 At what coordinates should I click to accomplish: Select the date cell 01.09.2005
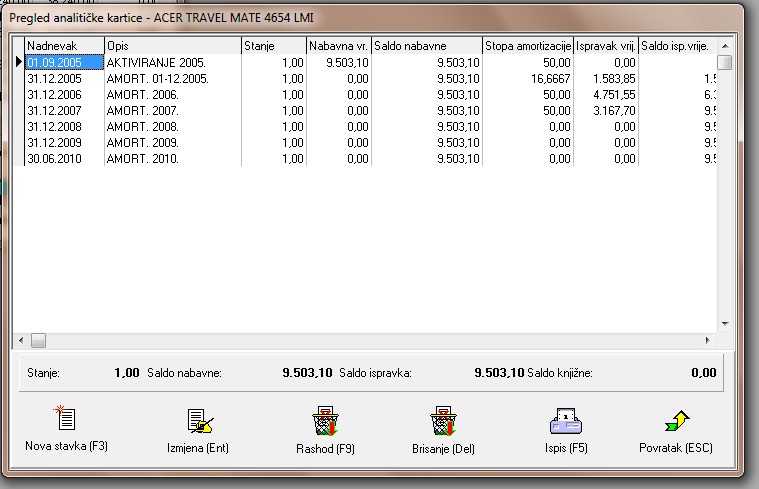[x=64, y=62]
